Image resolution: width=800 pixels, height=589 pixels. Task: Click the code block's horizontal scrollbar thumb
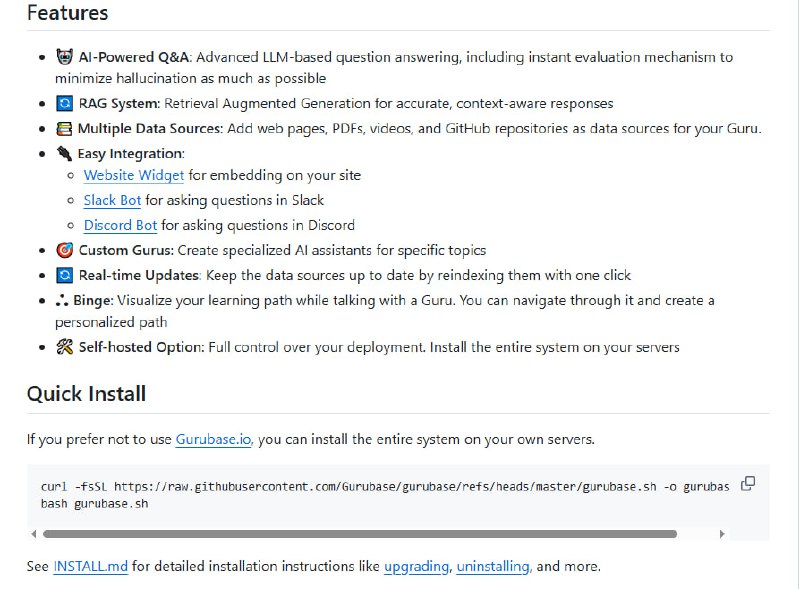[360, 534]
